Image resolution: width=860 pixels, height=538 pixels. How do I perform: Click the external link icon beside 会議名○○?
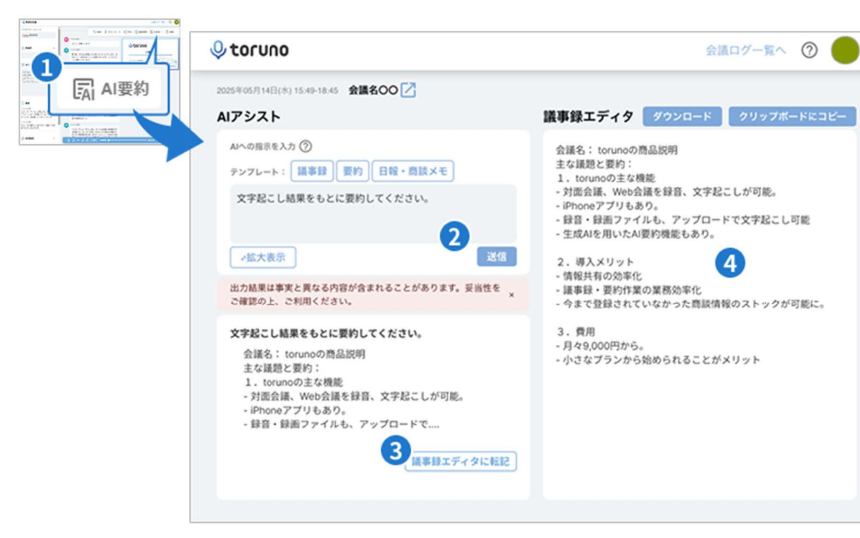coord(408,90)
